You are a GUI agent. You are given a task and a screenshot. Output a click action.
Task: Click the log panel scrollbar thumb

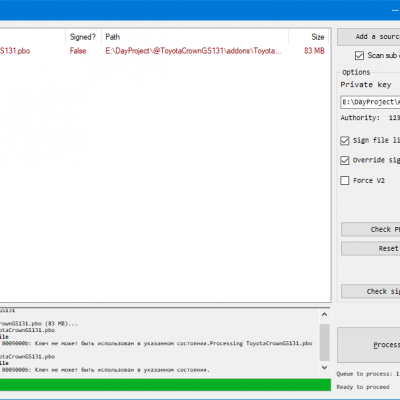324,342
